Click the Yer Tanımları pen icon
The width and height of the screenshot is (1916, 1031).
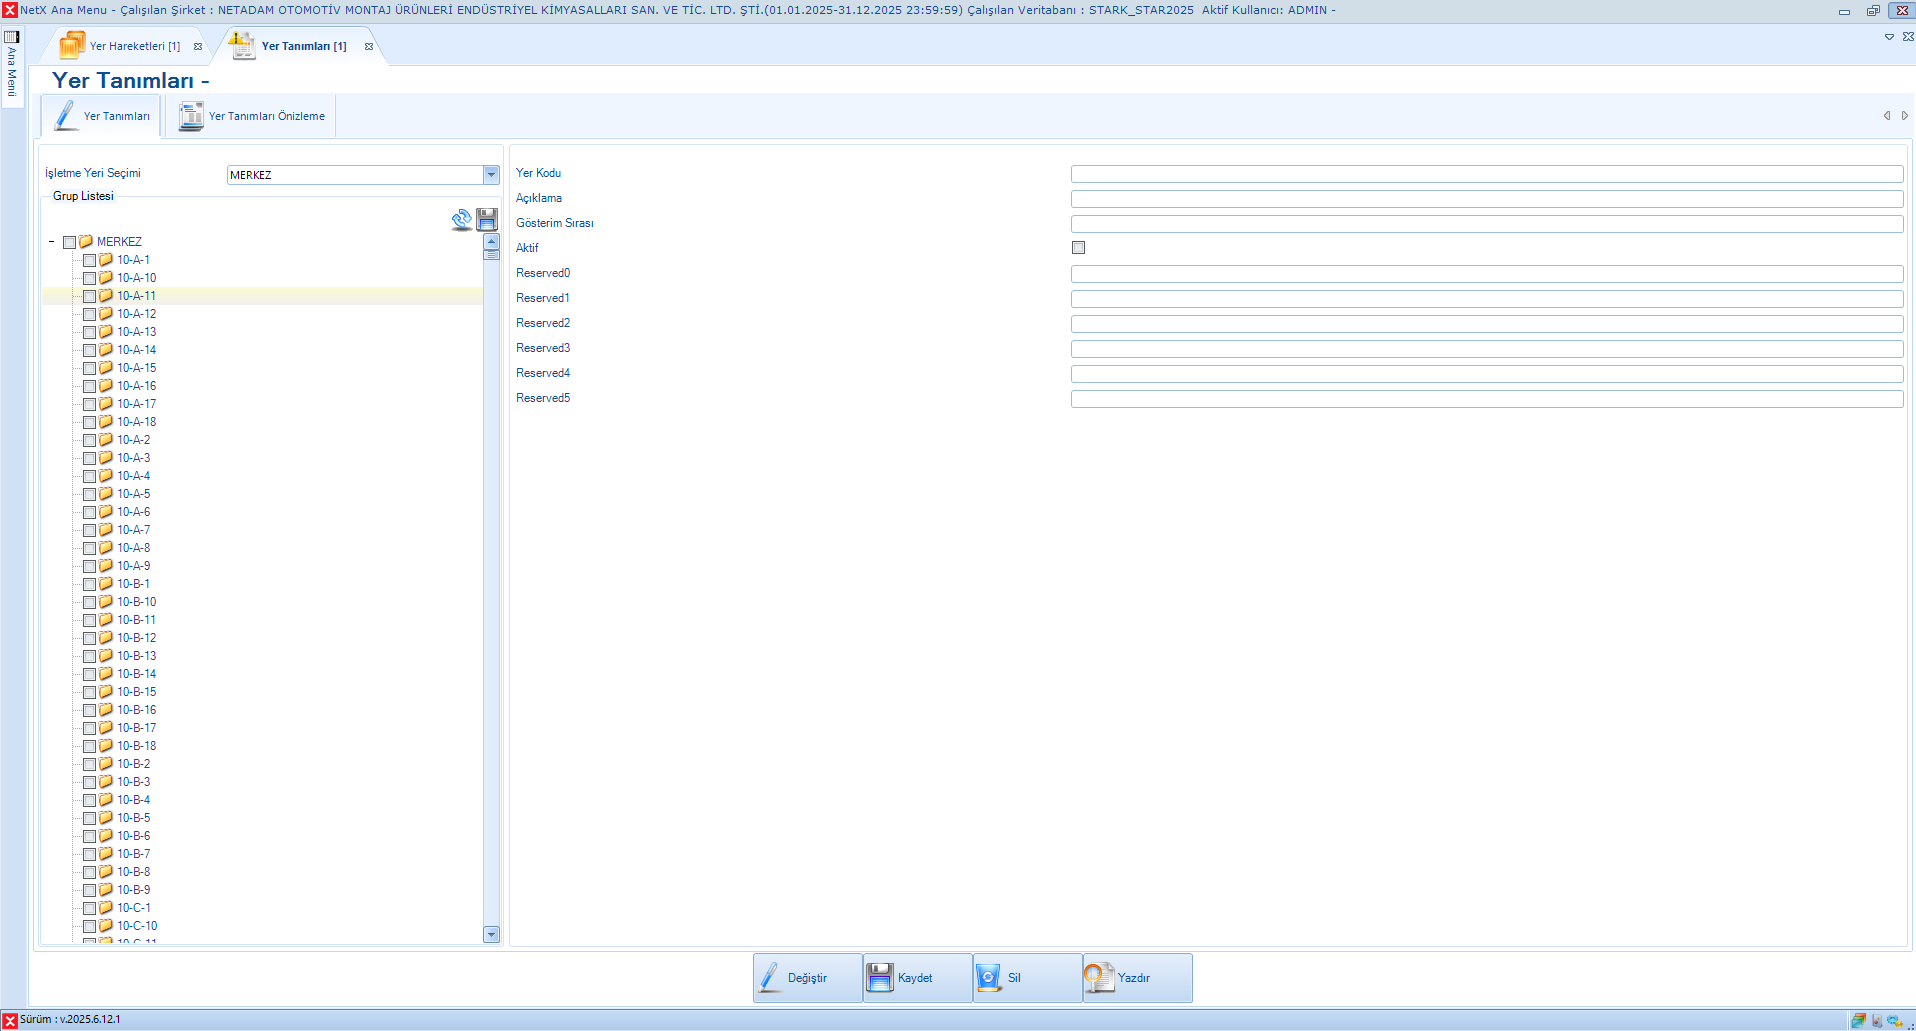(66, 116)
